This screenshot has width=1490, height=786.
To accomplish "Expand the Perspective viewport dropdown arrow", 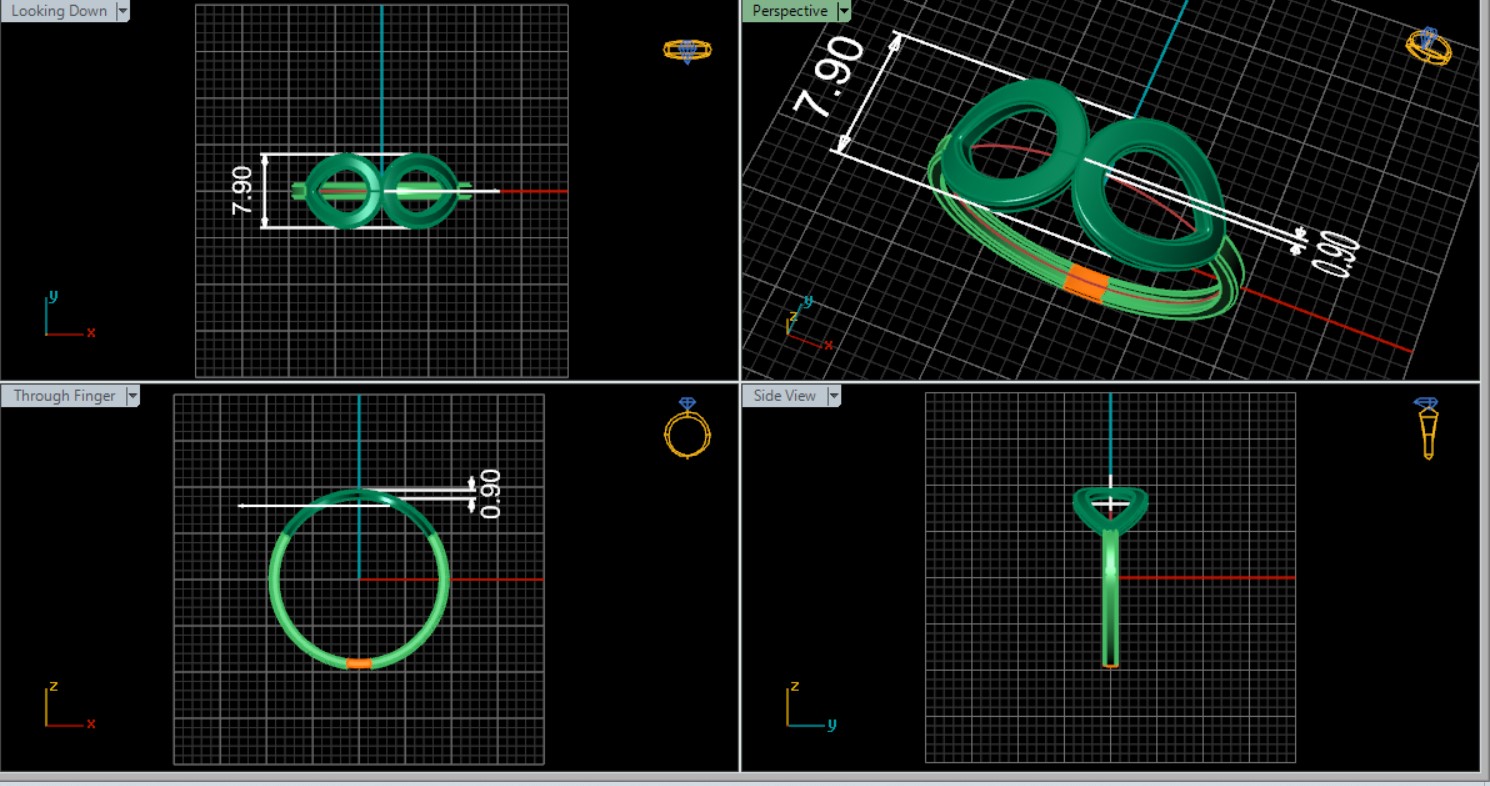I will point(844,11).
